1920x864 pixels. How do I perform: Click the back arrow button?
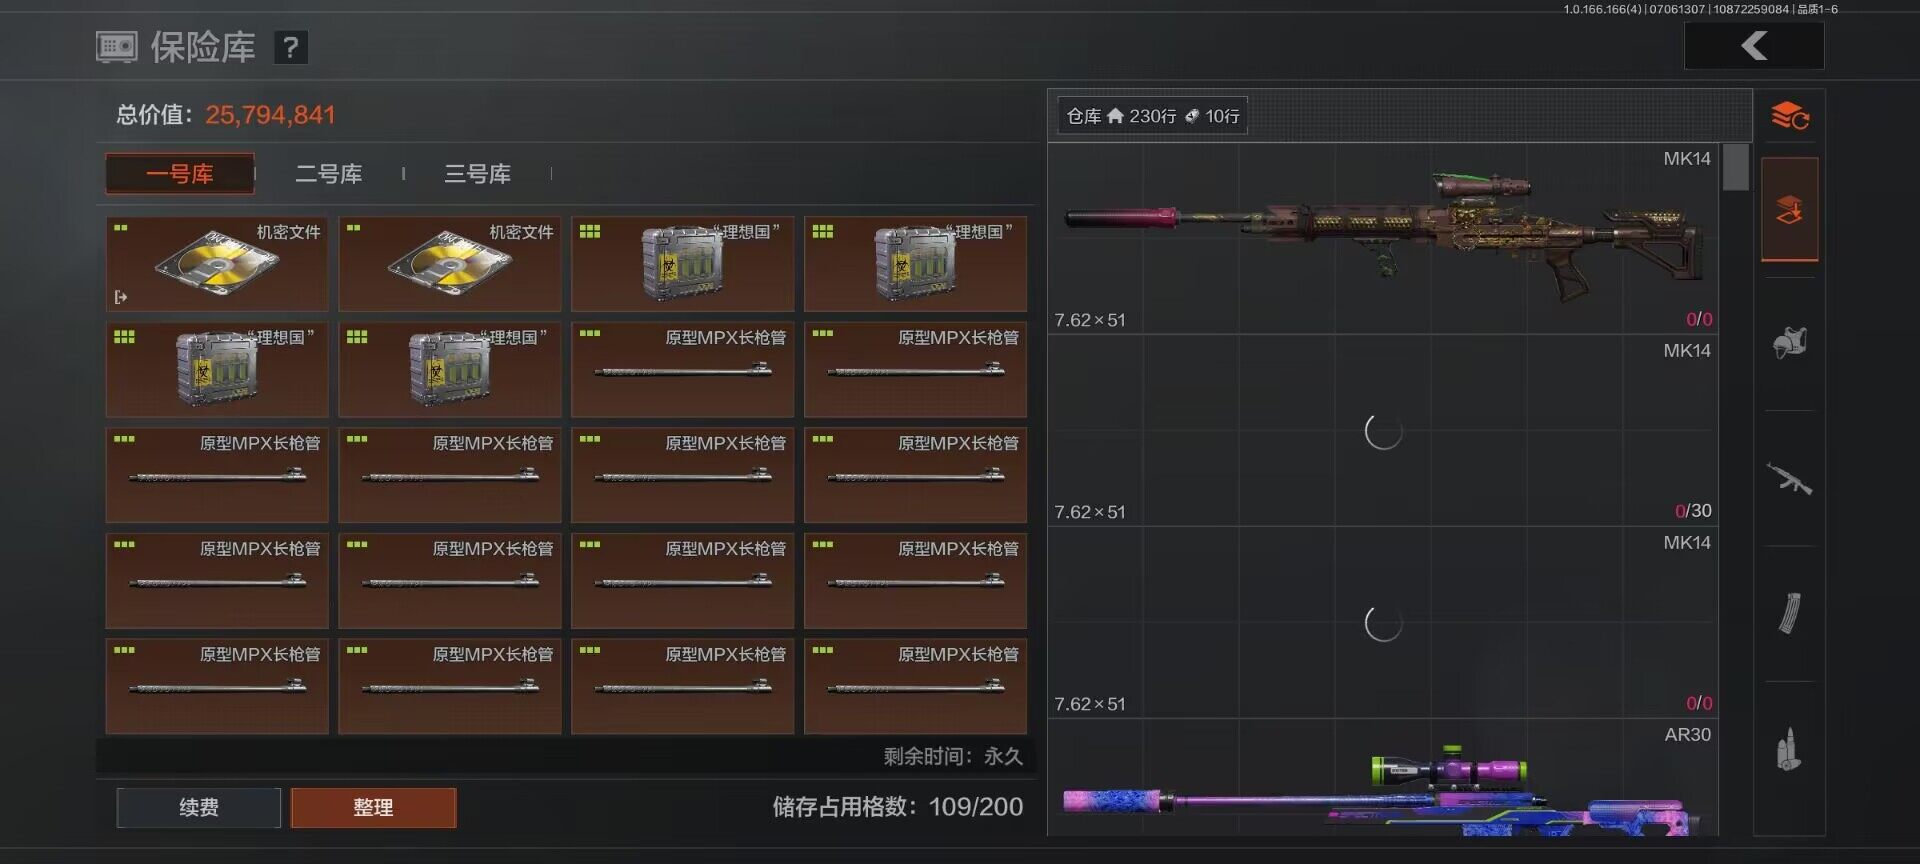[1754, 46]
